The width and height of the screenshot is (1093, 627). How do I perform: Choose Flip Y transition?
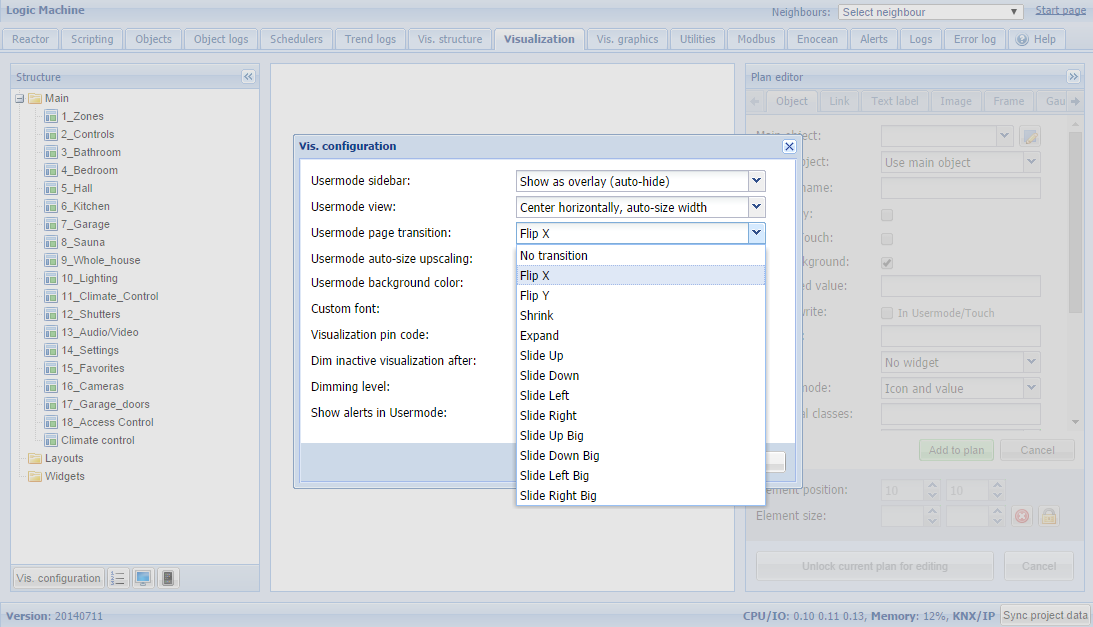(641, 296)
